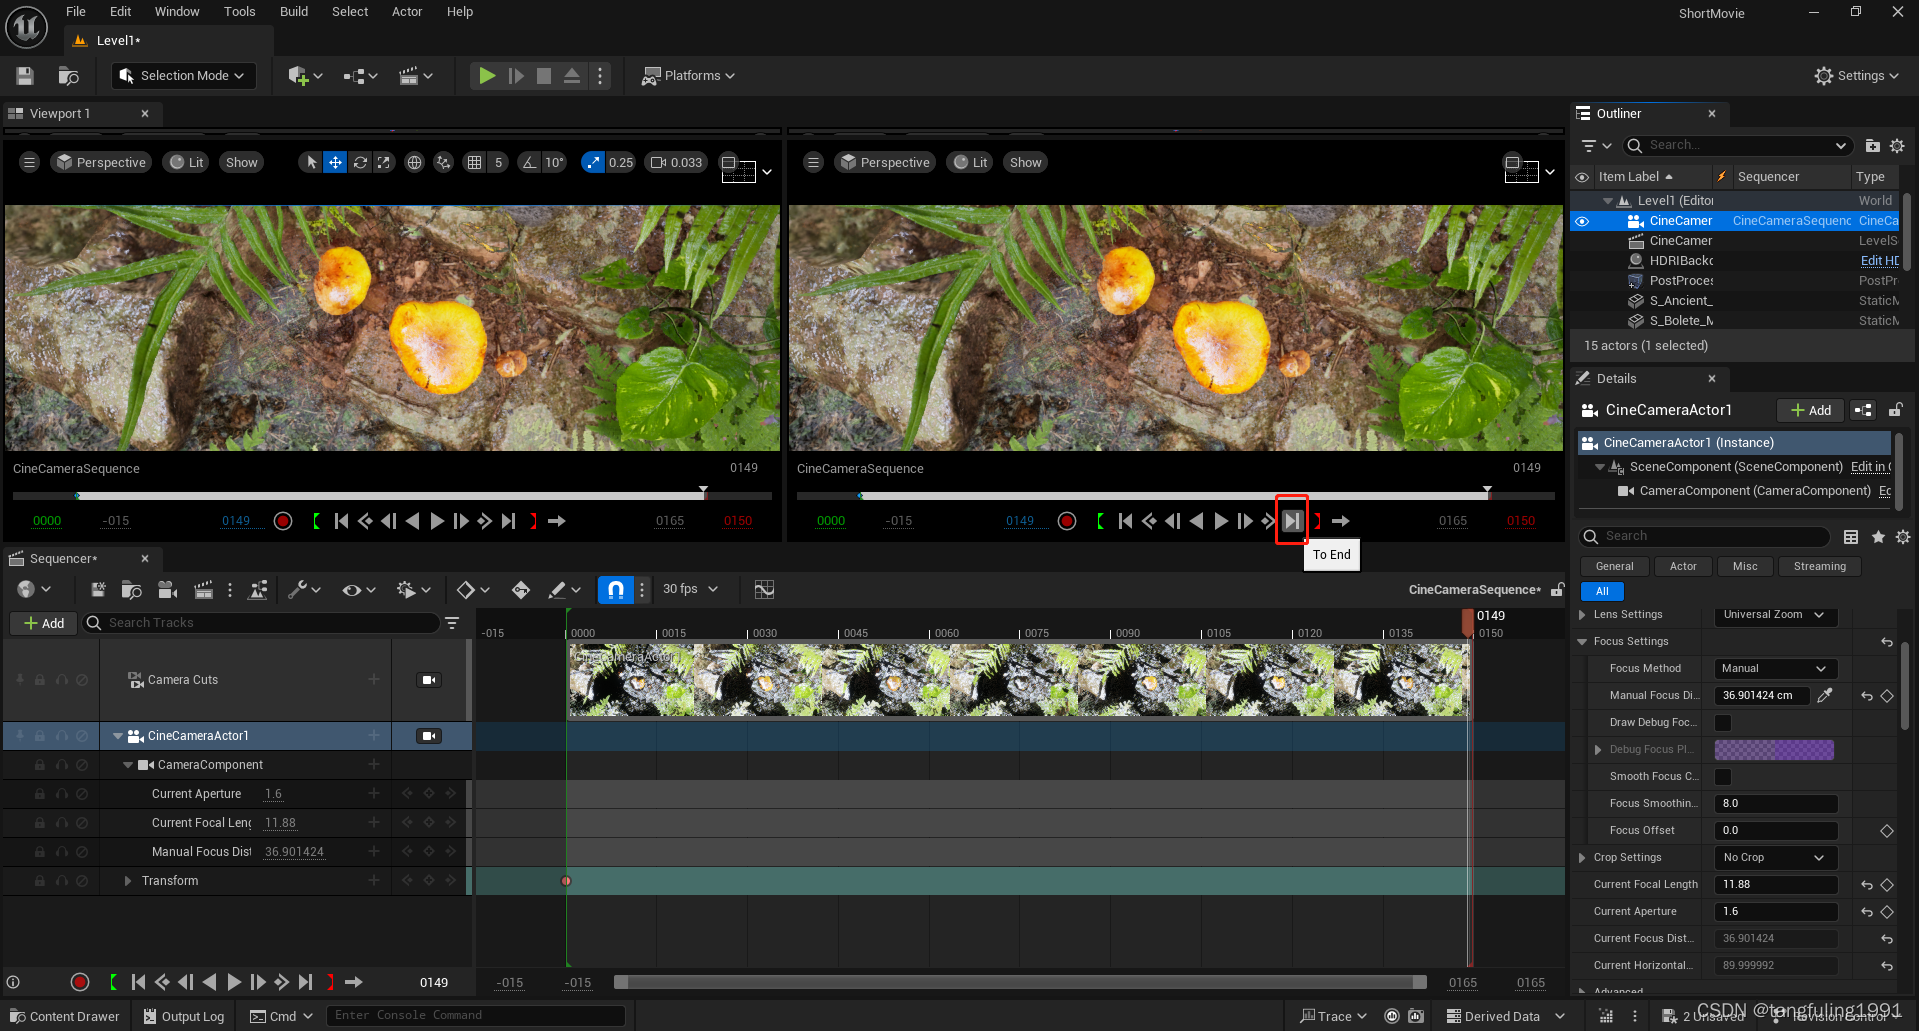1919x1031 pixels.
Task: Click the Camera Cuts thumbnail strip
Action: pyautogui.click(x=1019, y=680)
